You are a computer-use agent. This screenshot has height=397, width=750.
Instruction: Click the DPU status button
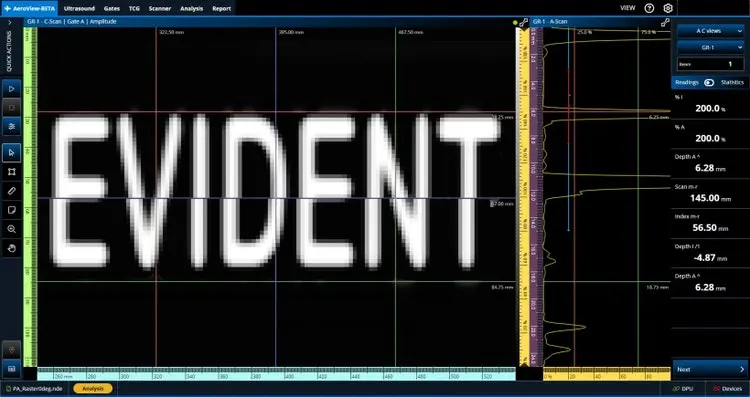pos(683,388)
